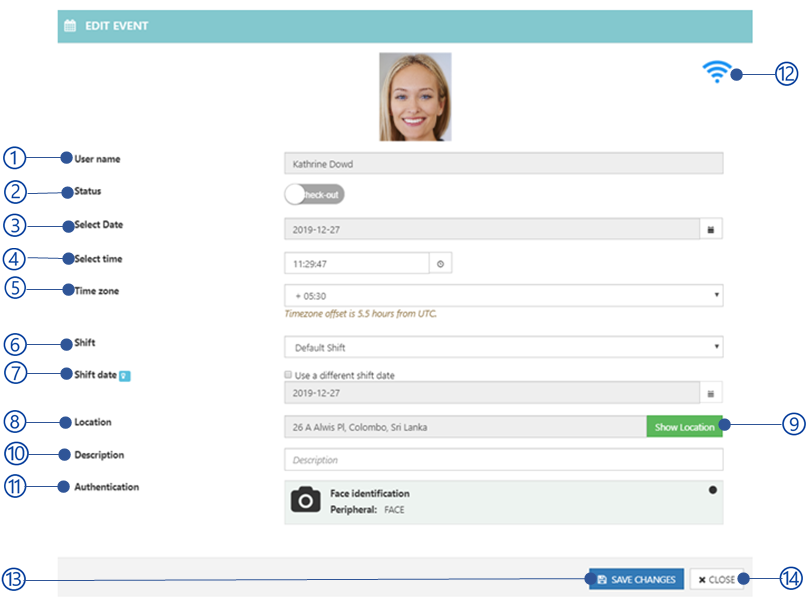Click into the Description input field
807x599 pixels.
(x=503, y=460)
